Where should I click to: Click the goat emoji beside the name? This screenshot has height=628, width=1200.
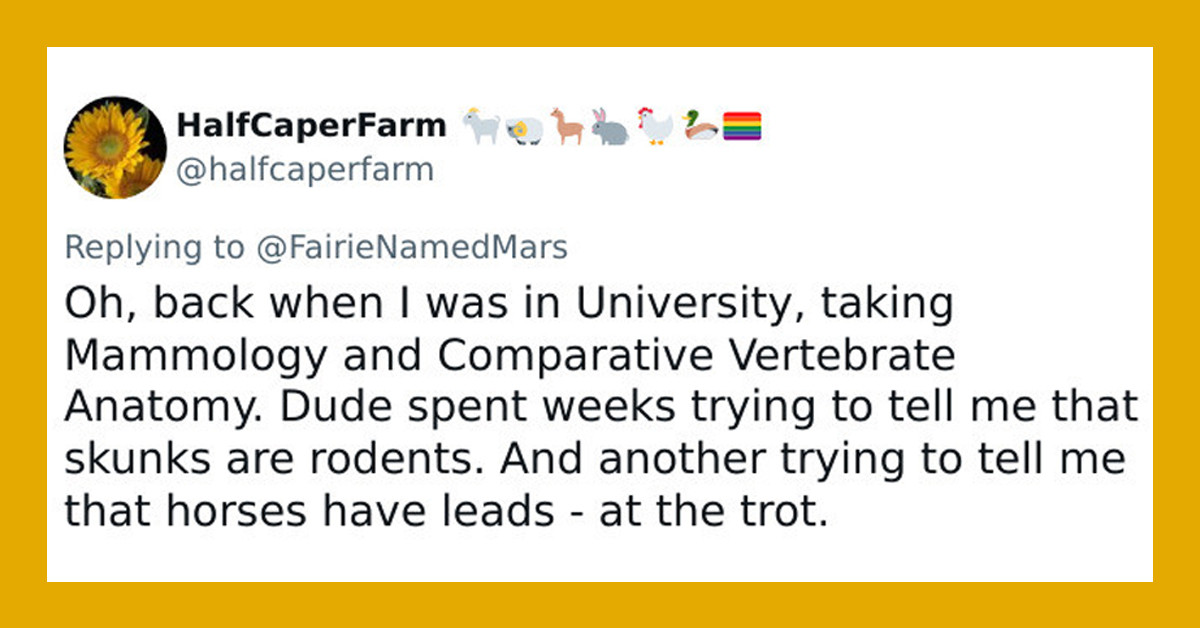481,127
